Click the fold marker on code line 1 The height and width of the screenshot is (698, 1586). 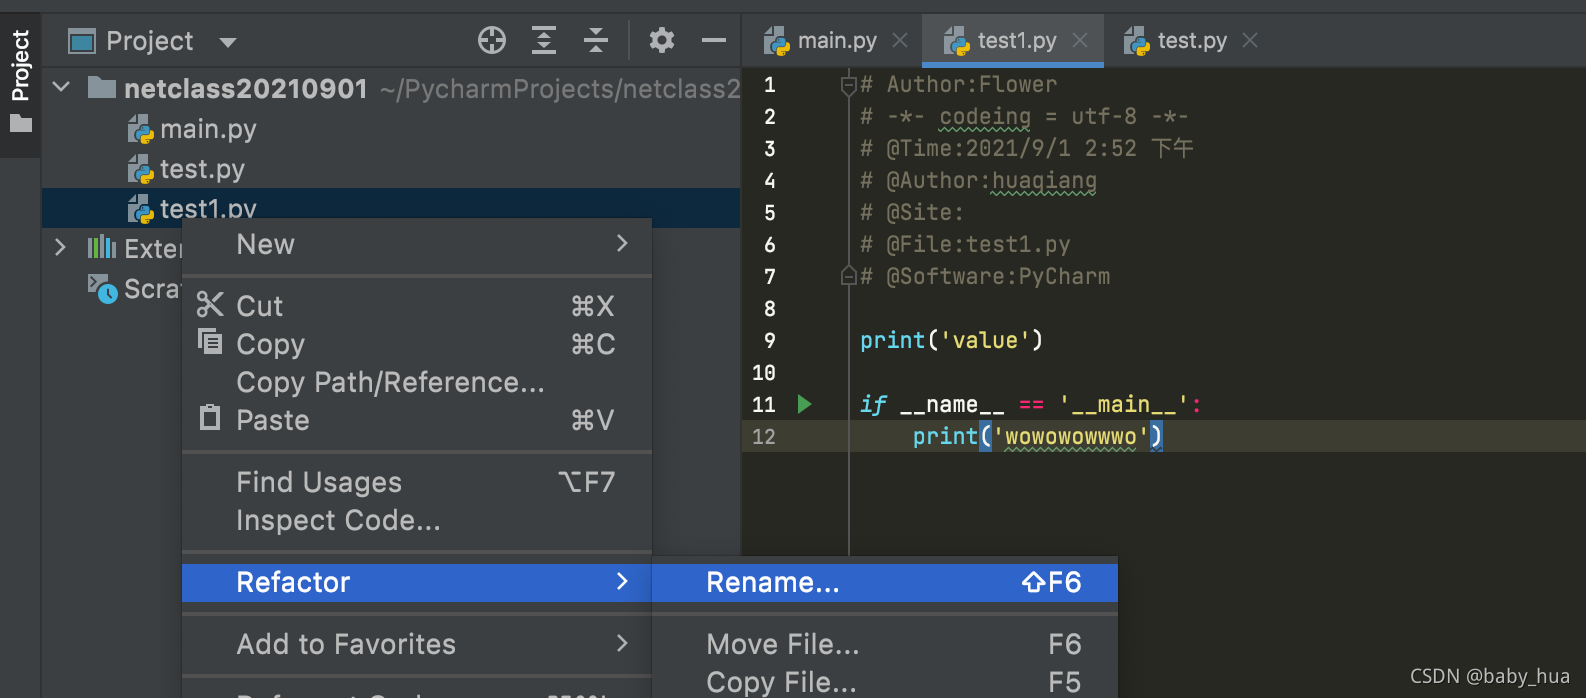point(849,85)
